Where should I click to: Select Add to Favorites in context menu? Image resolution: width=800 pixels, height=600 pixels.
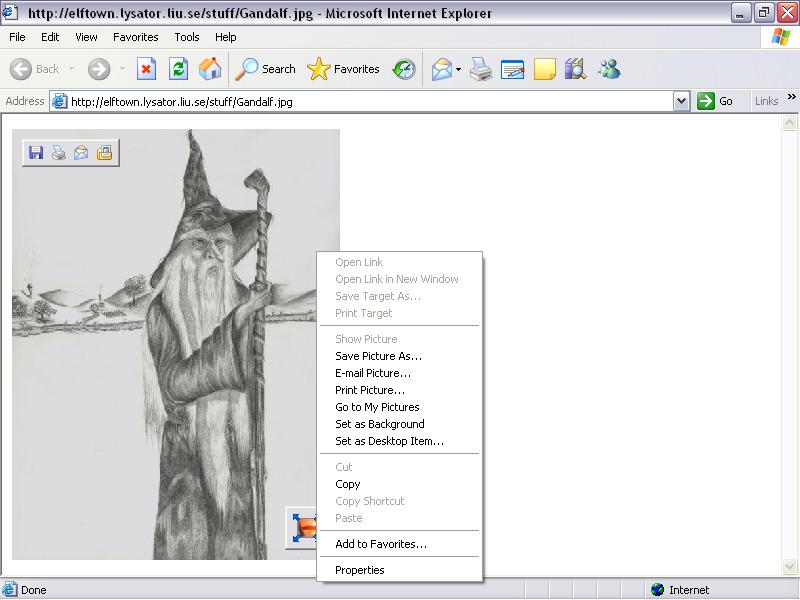(399, 544)
